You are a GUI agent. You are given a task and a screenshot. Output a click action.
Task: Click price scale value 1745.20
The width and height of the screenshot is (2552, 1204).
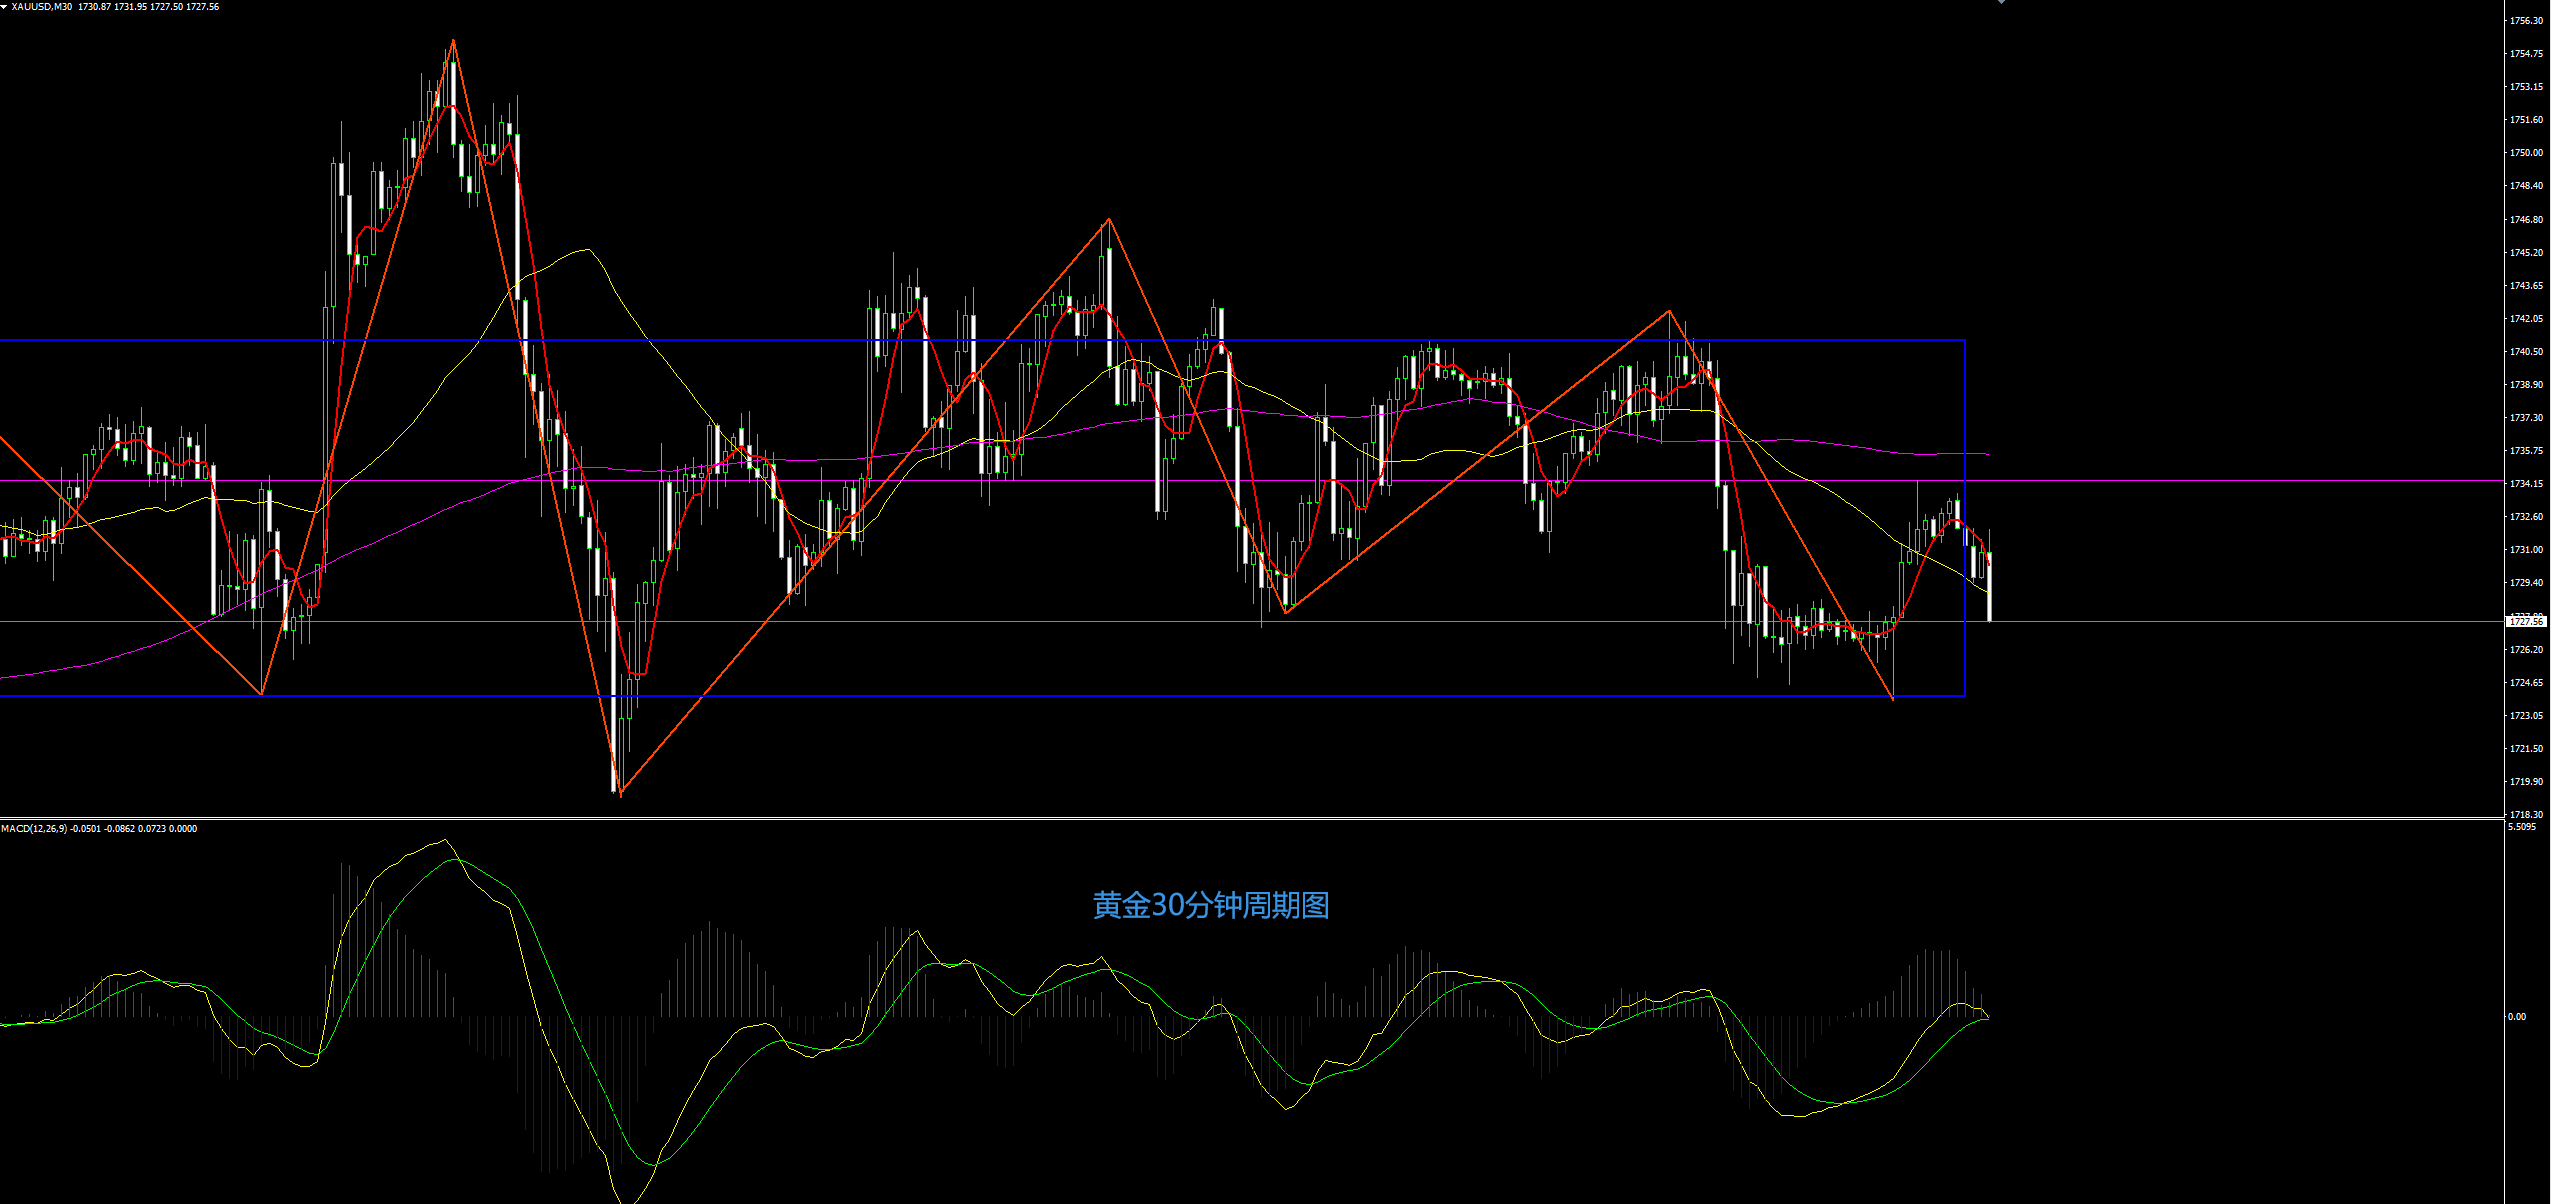(2526, 253)
